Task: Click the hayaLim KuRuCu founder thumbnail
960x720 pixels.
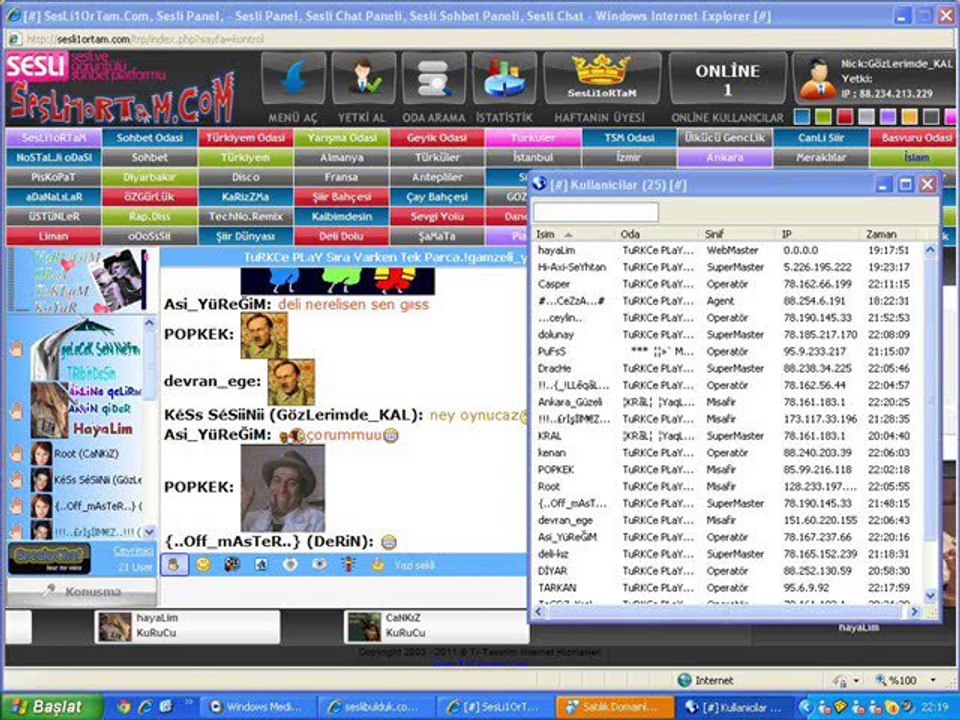Action: coord(115,626)
